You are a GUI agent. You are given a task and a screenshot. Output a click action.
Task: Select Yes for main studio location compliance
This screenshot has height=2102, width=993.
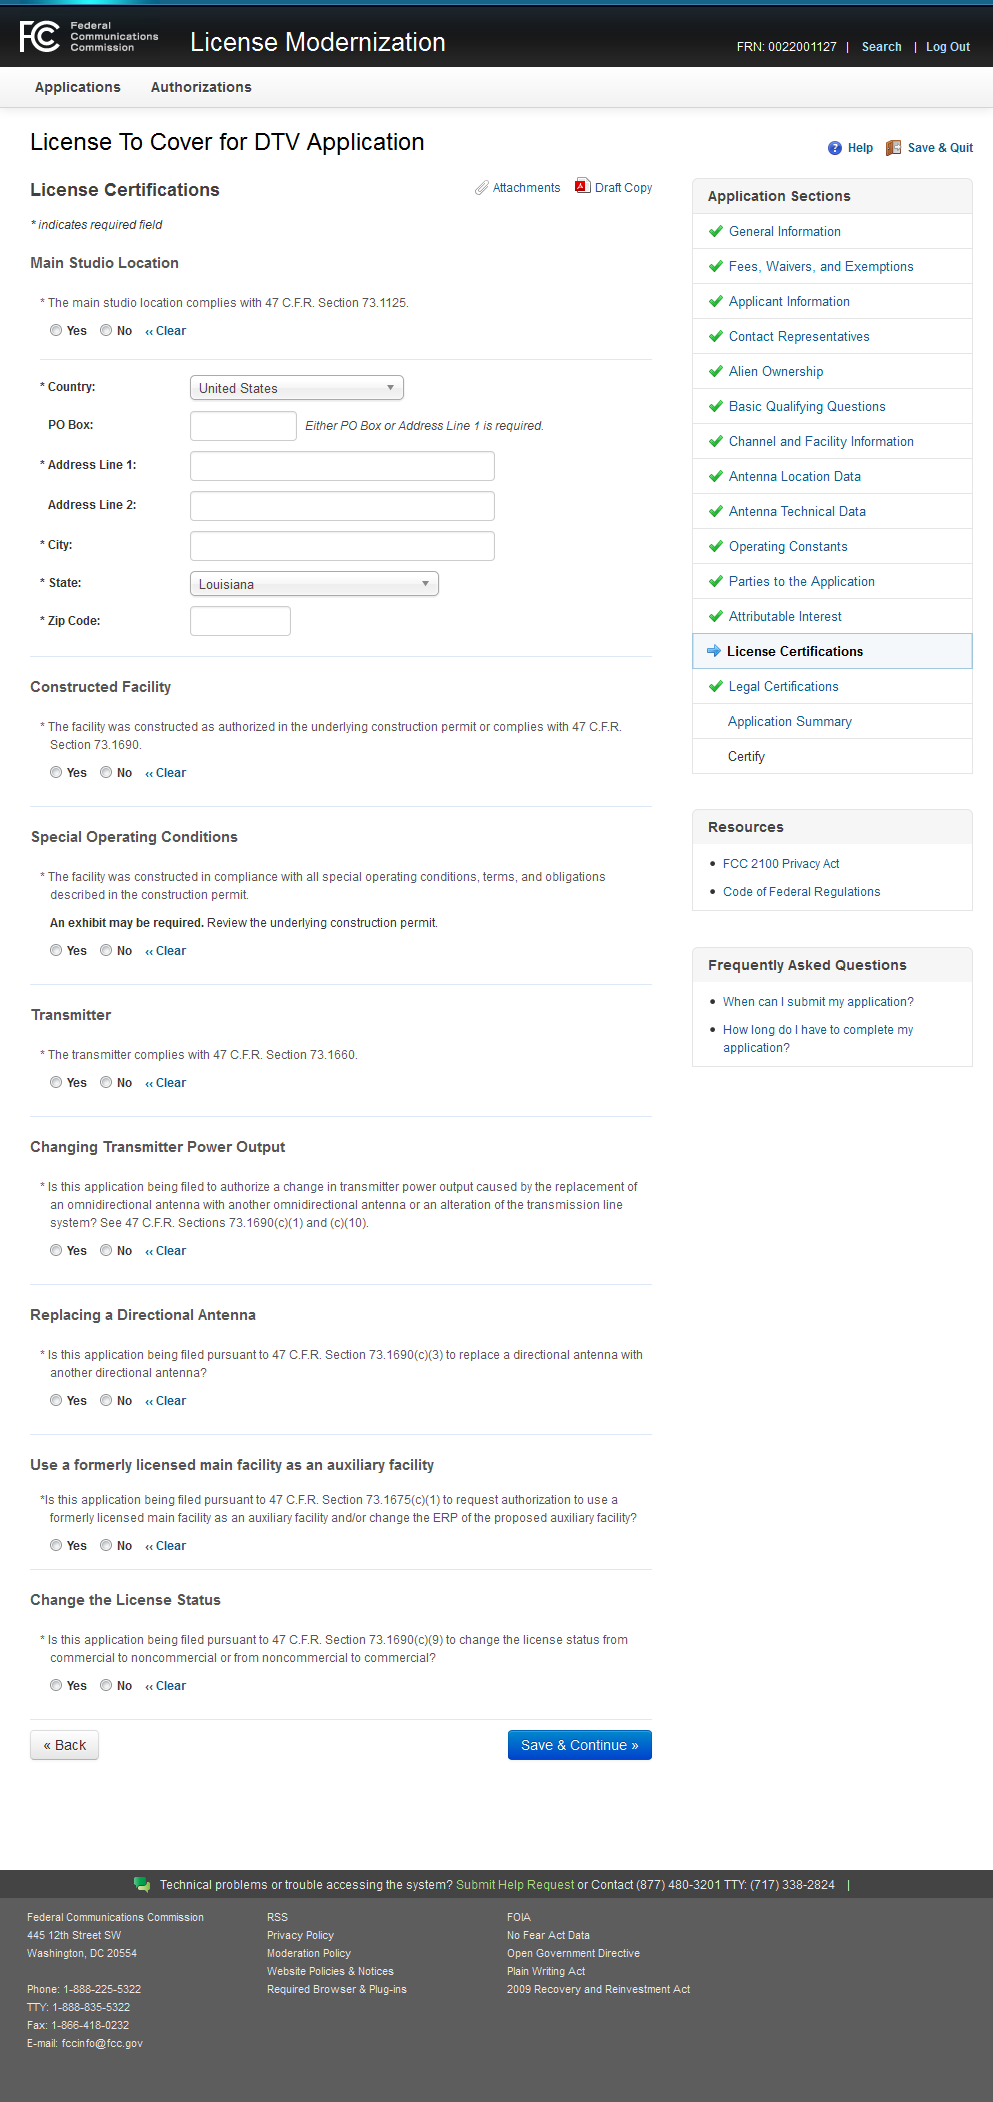(x=56, y=330)
